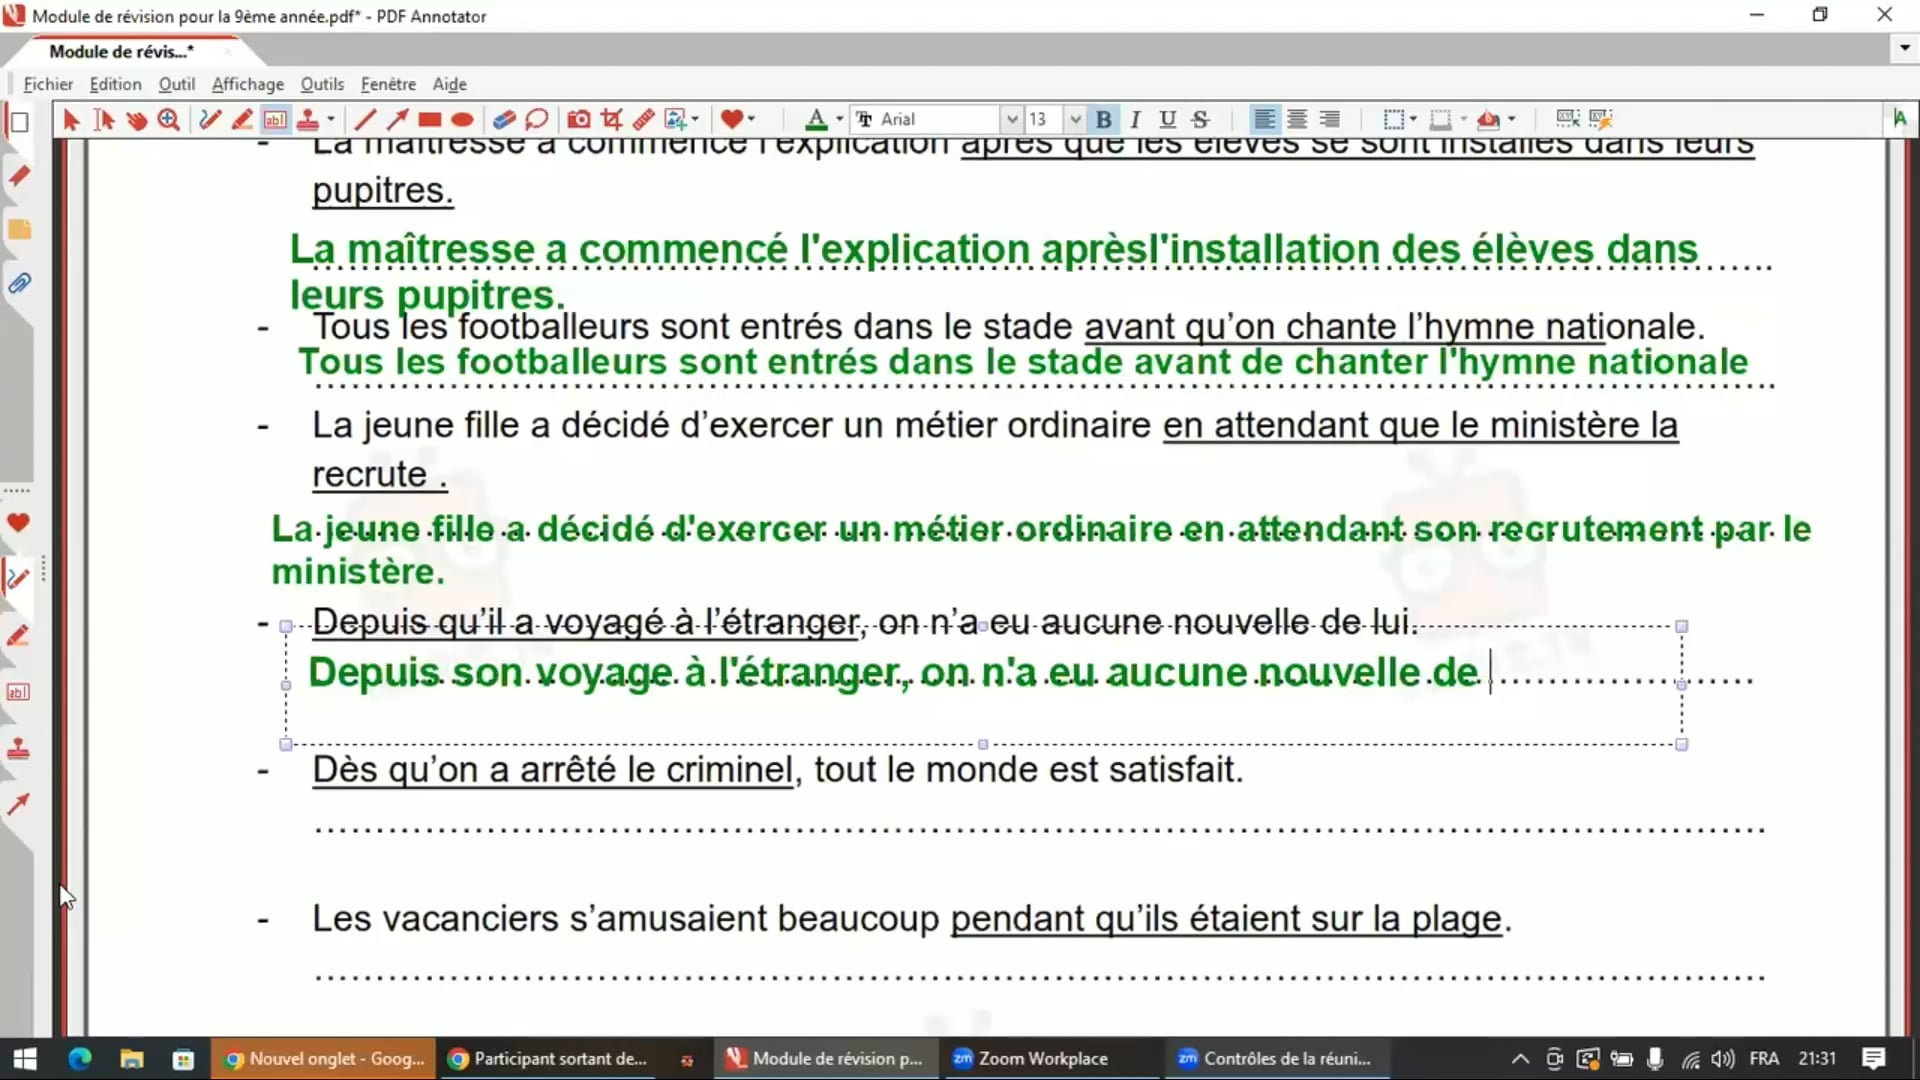Open the Affichage menu

pos(247,84)
